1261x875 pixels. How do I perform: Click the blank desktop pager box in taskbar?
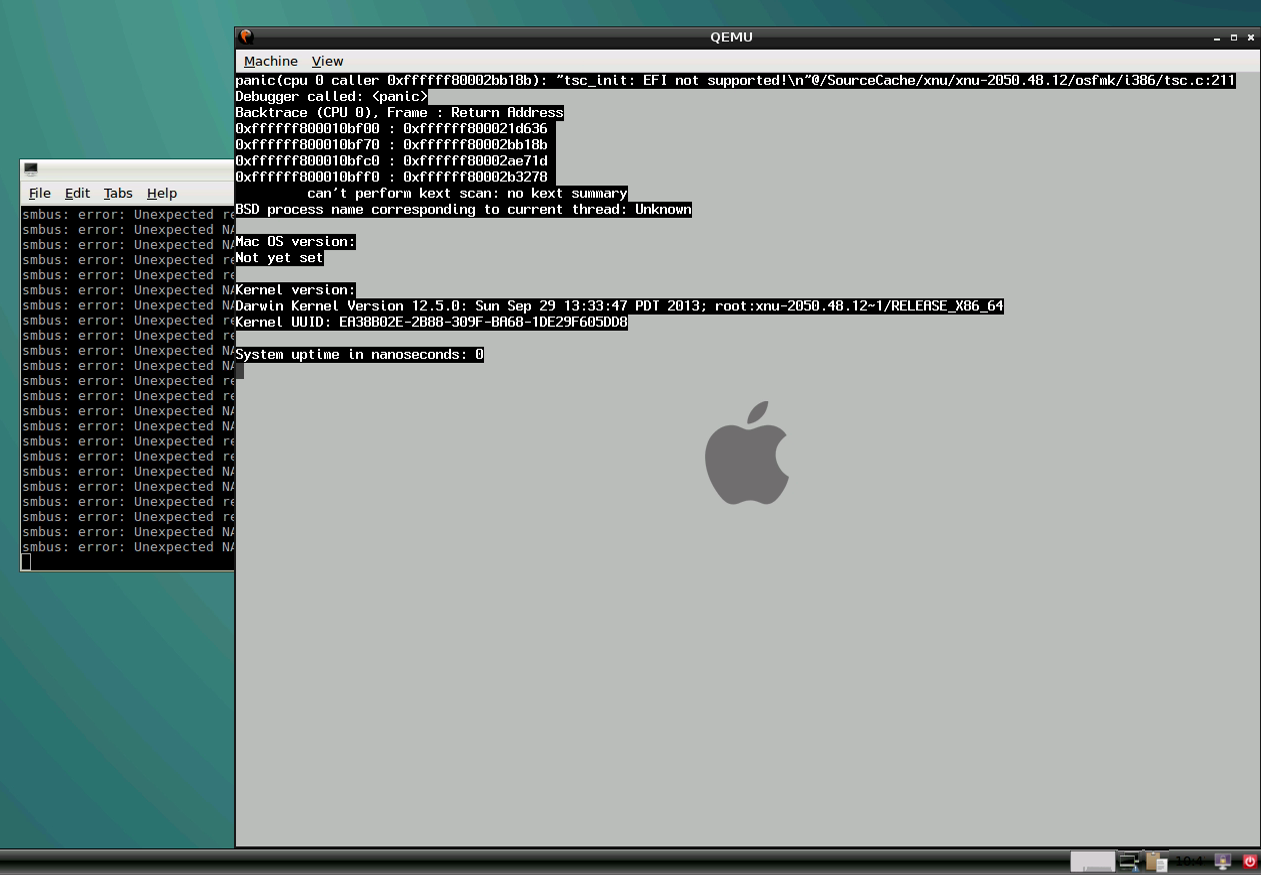click(x=1092, y=861)
